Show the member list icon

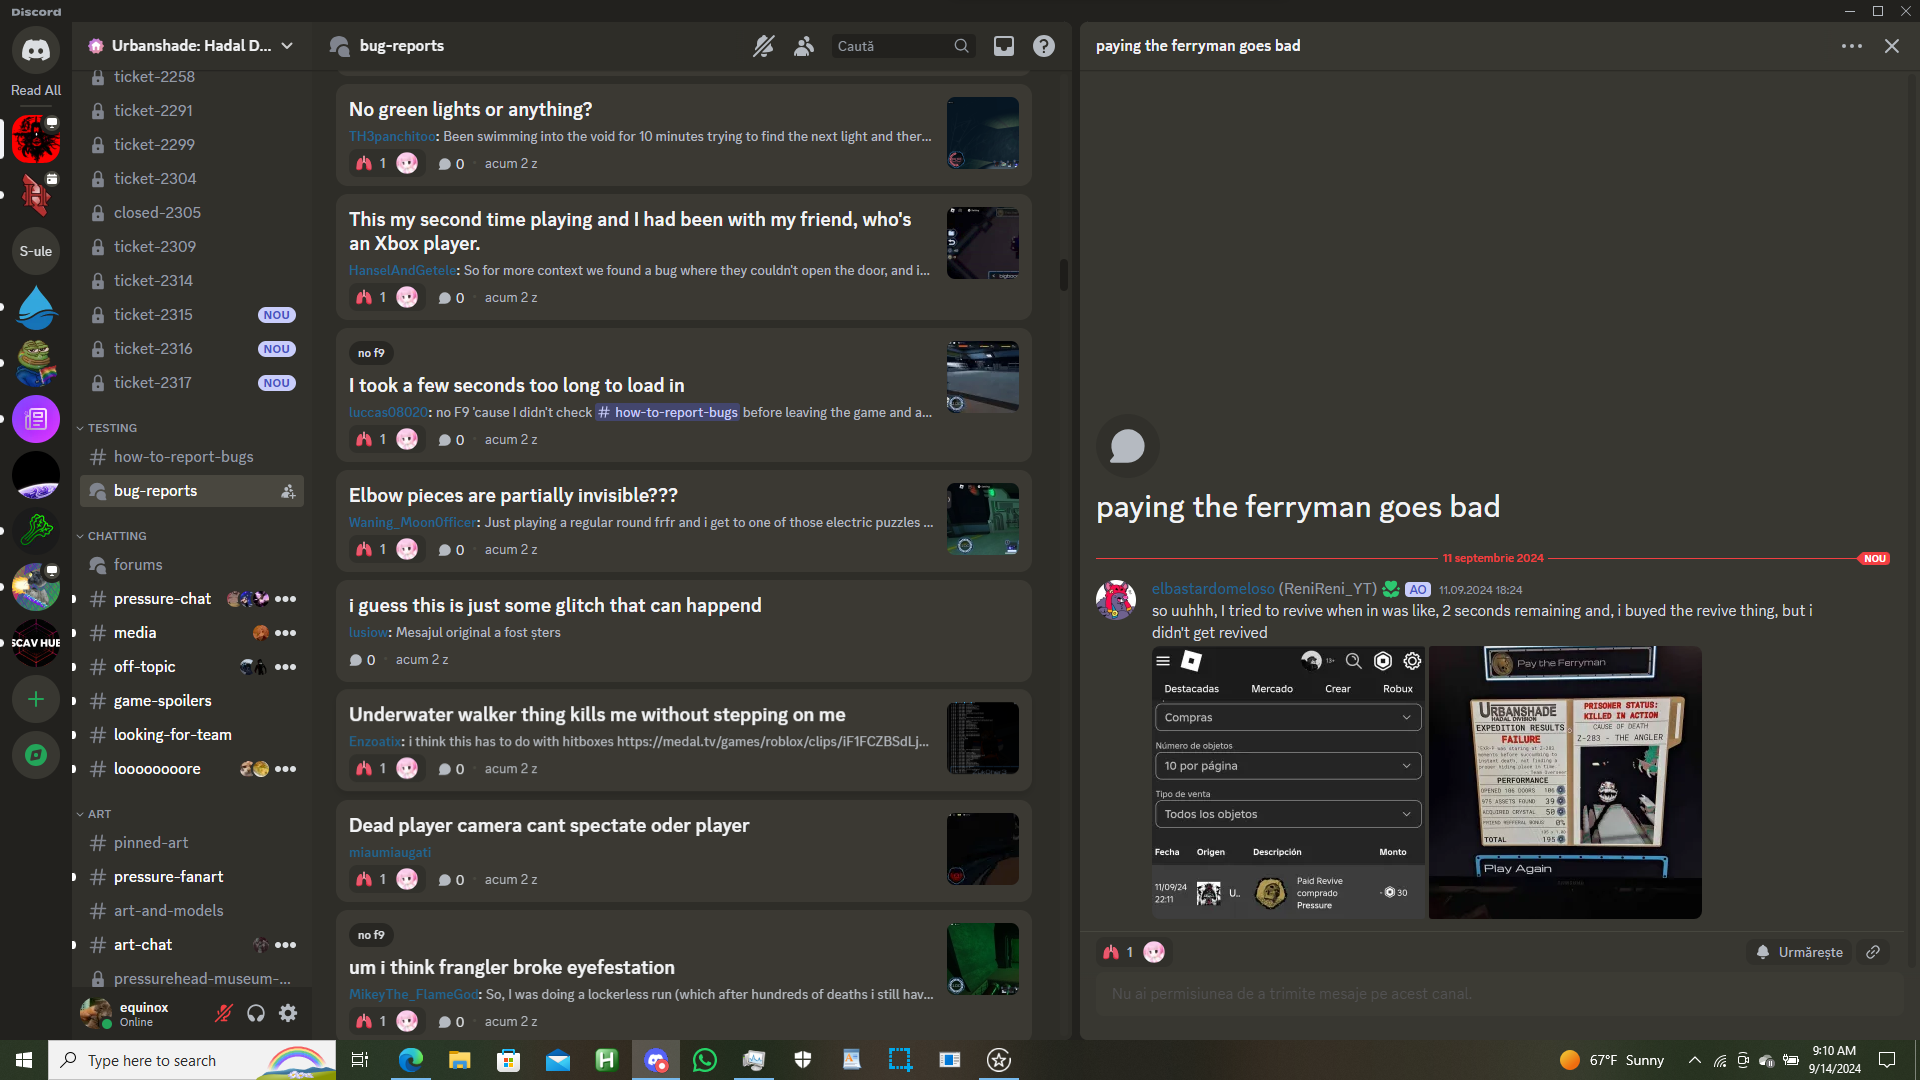(x=804, y=46)
